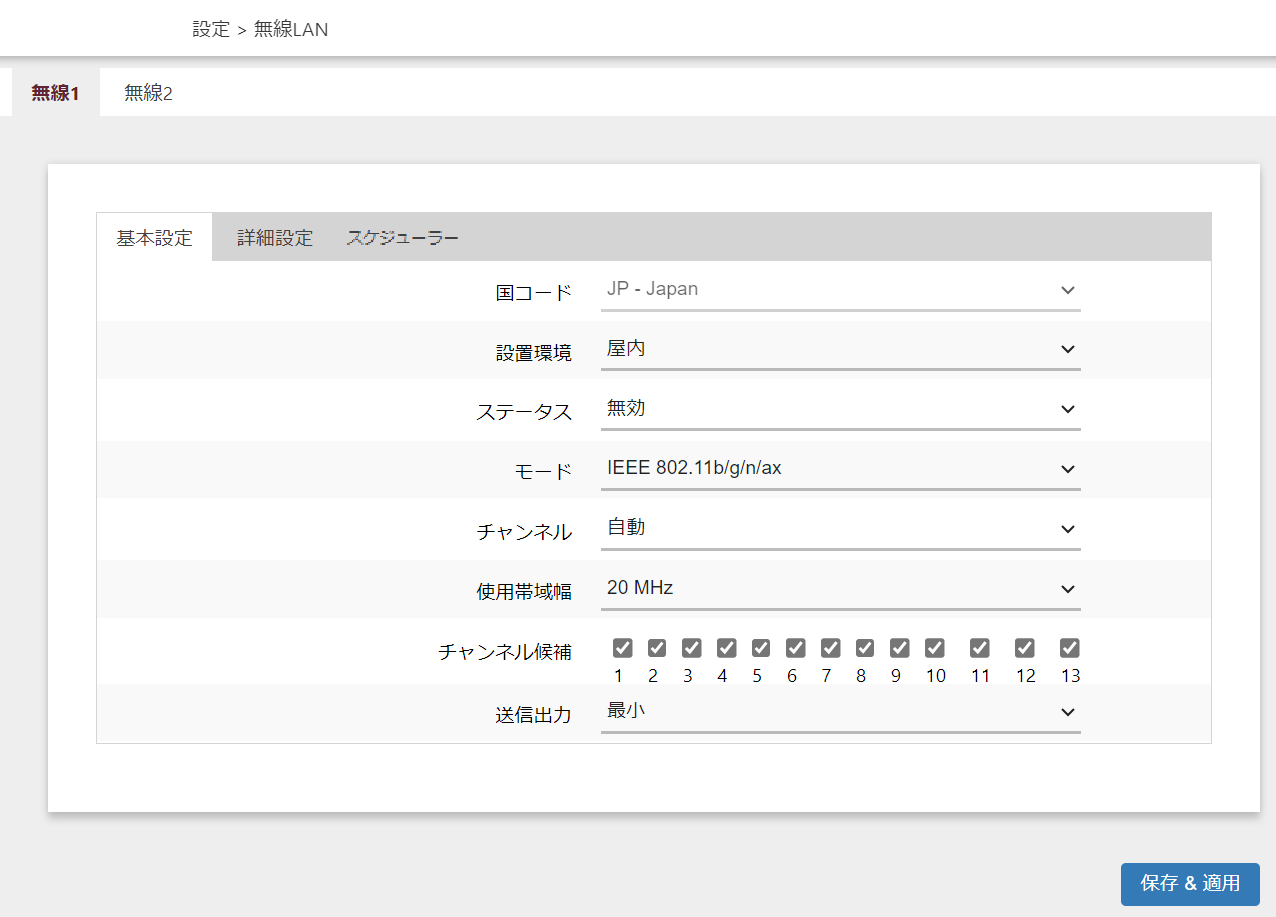Open the スケジューラー tab
Screen dimensions: 1276x917
click(x=402, y=238)
